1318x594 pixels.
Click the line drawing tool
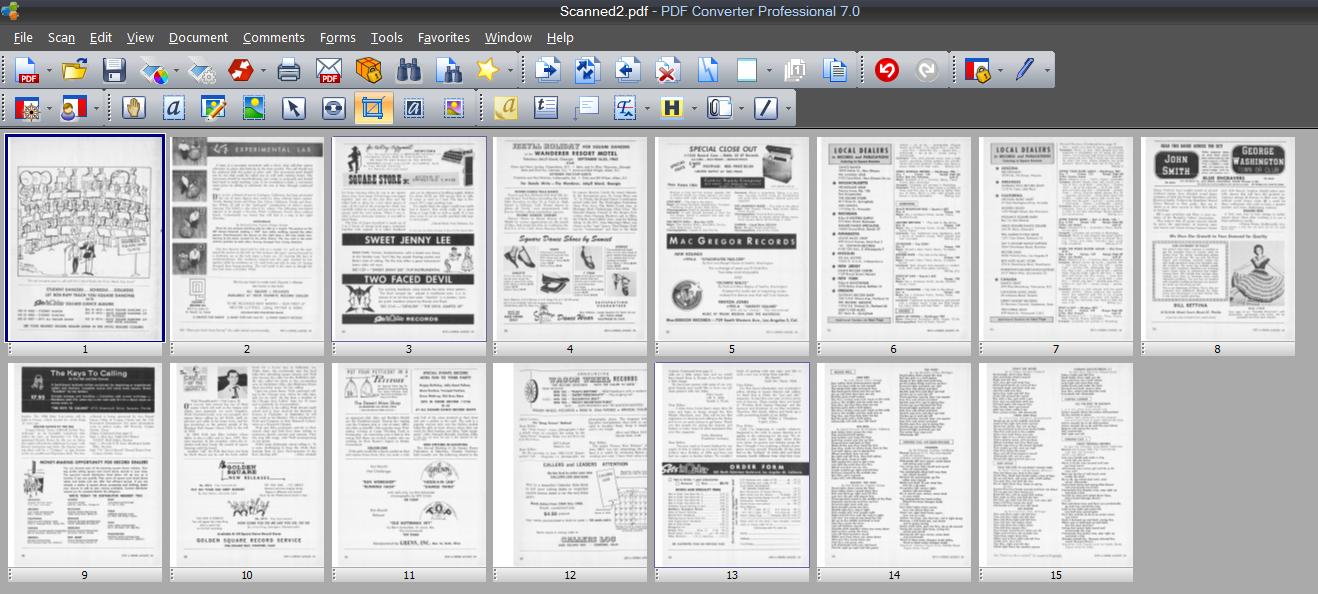tap(766, 107)
